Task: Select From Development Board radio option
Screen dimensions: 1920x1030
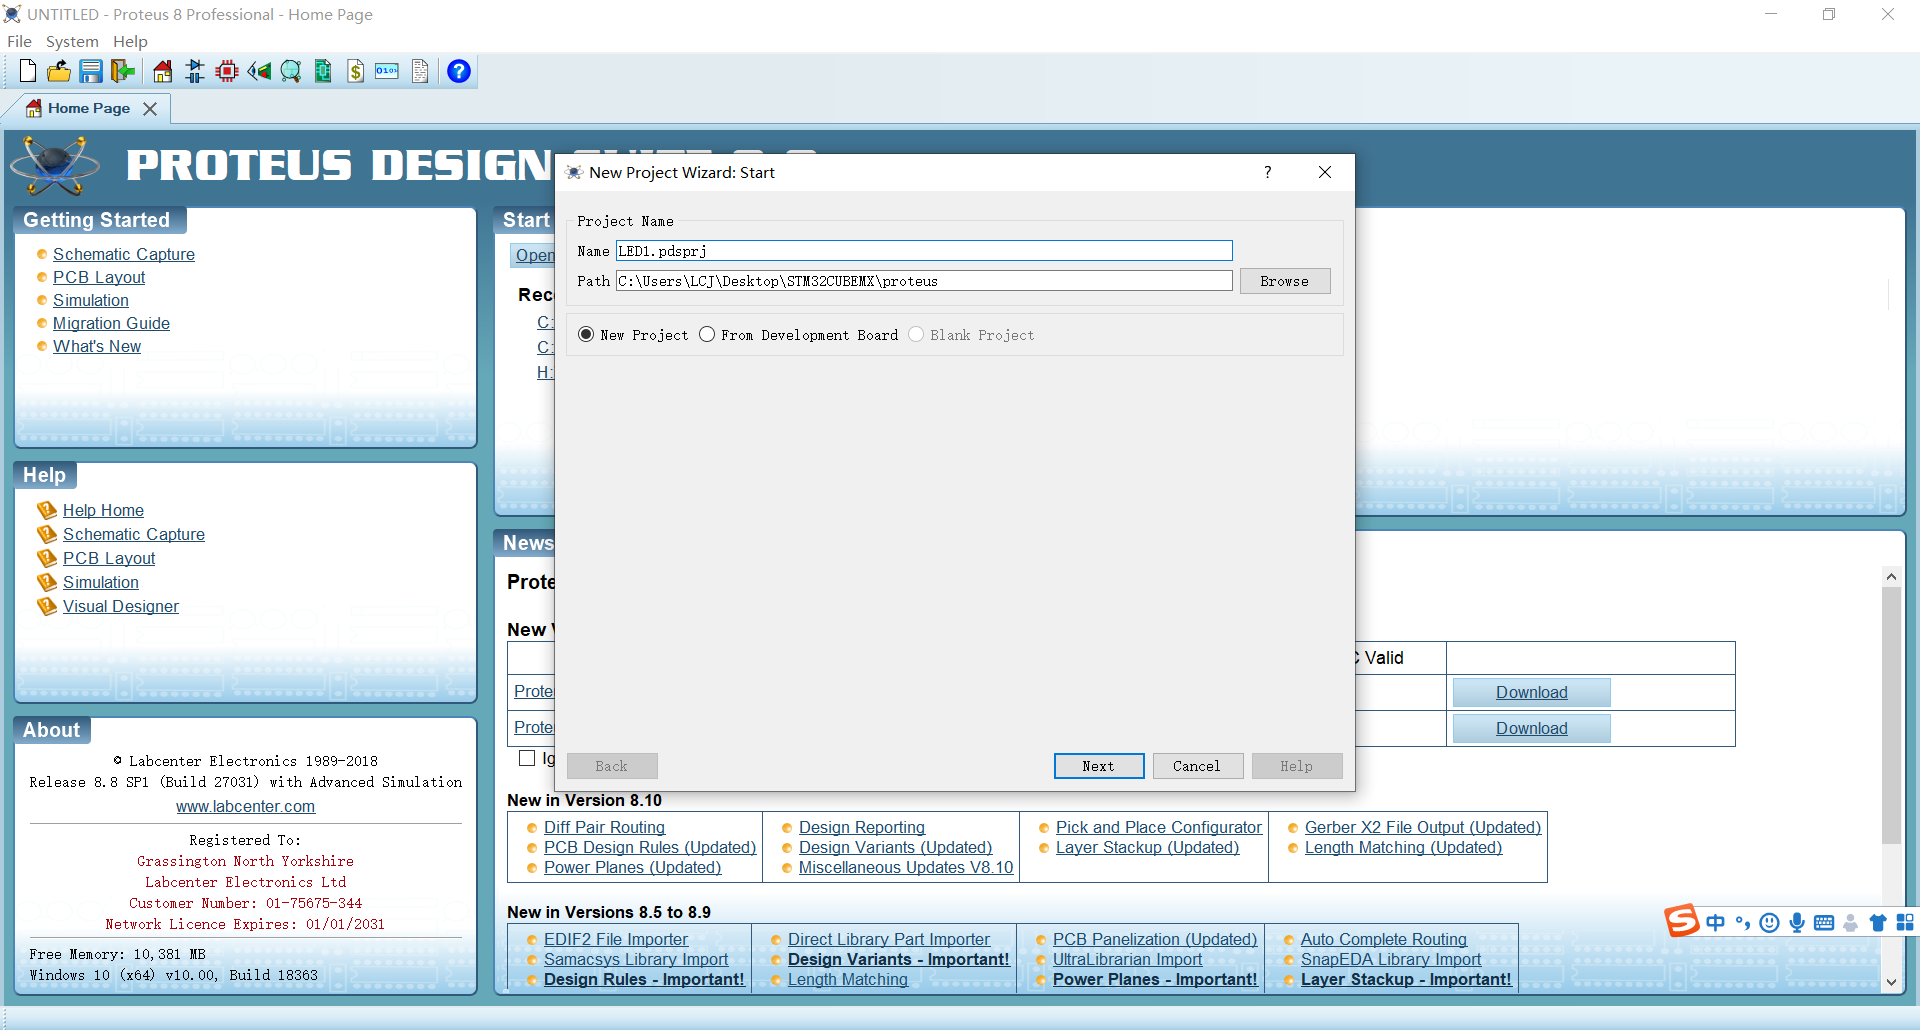Action: tap(707, 335)
